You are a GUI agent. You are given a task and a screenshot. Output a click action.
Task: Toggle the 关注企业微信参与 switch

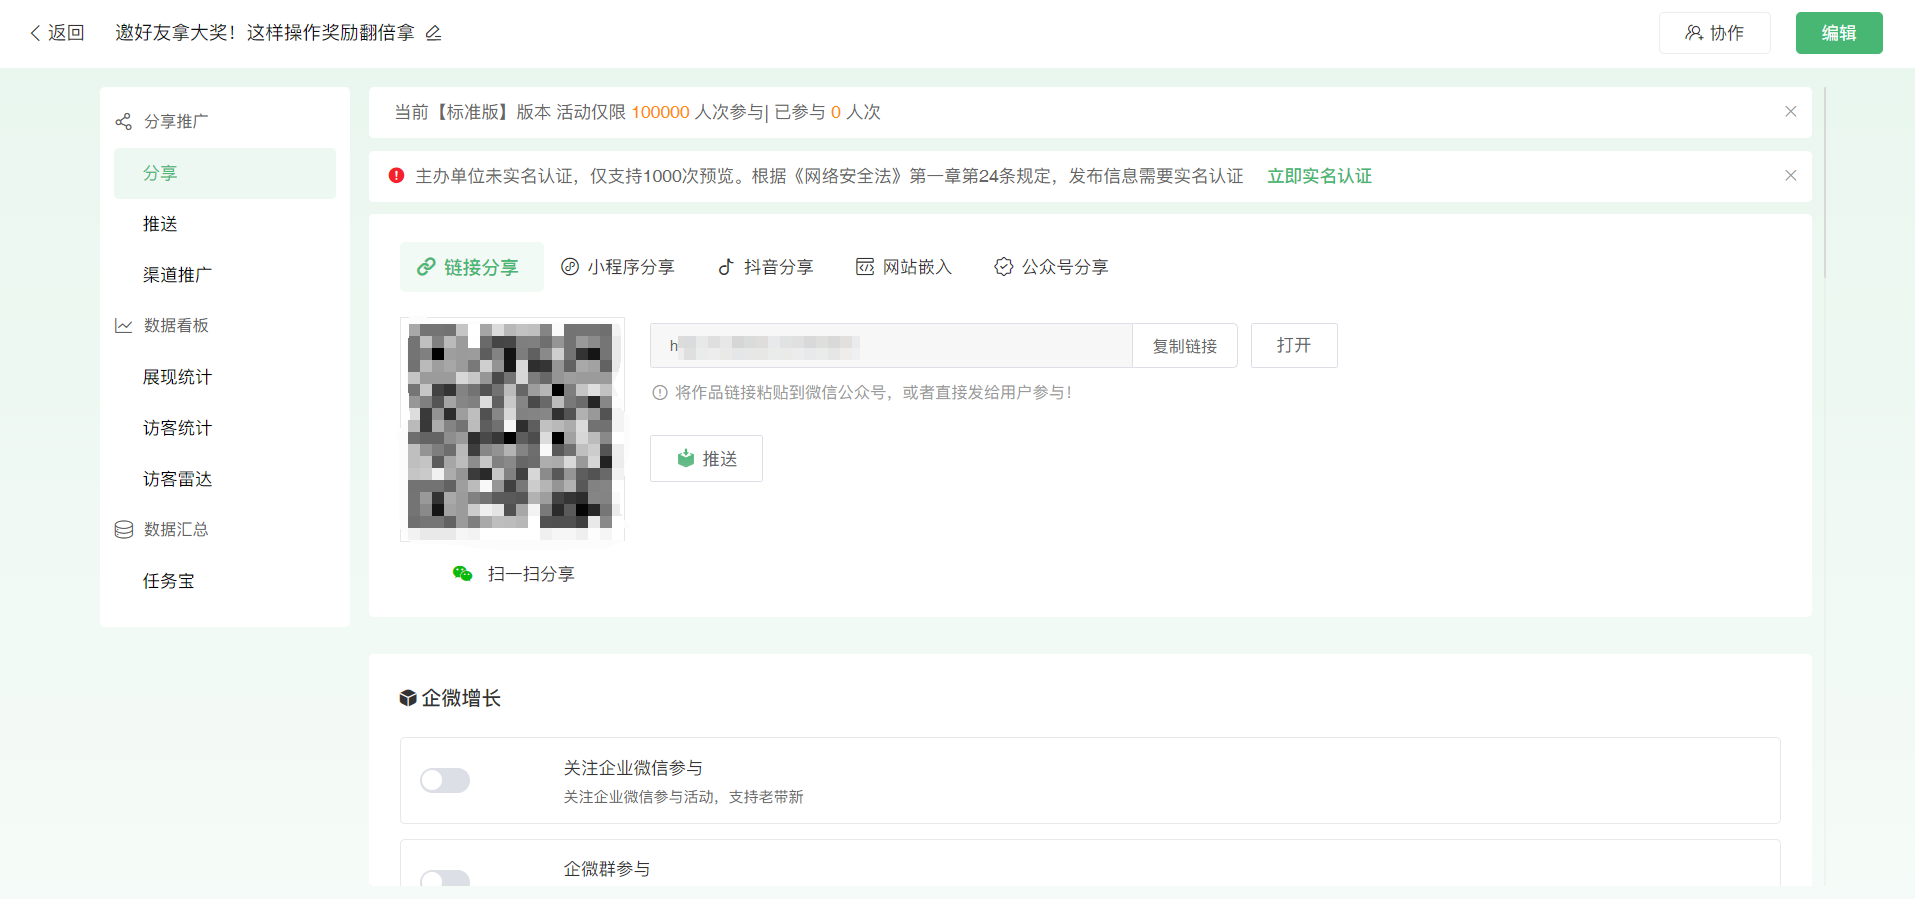coord(445,780)
